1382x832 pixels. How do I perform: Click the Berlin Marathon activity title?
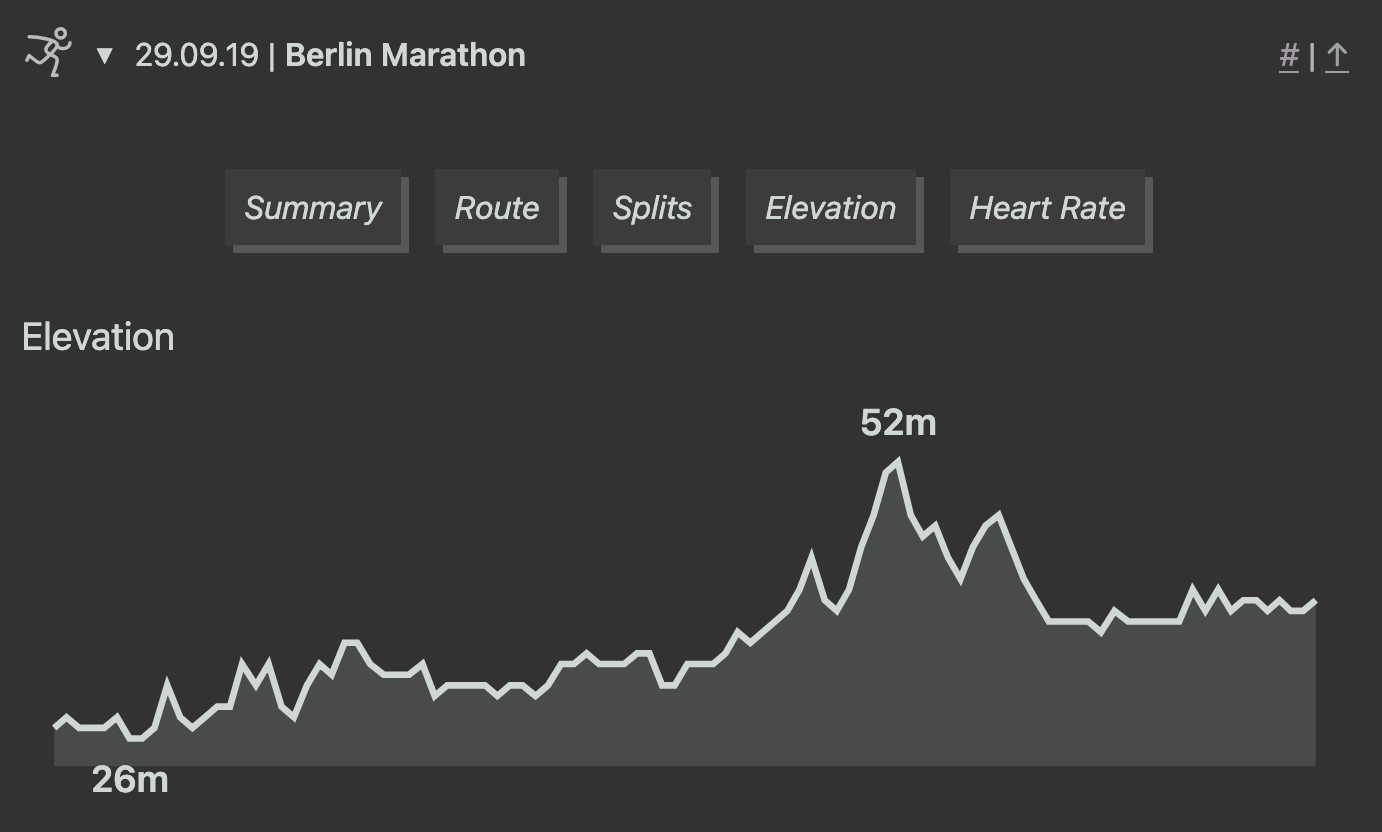click(405, 55)
